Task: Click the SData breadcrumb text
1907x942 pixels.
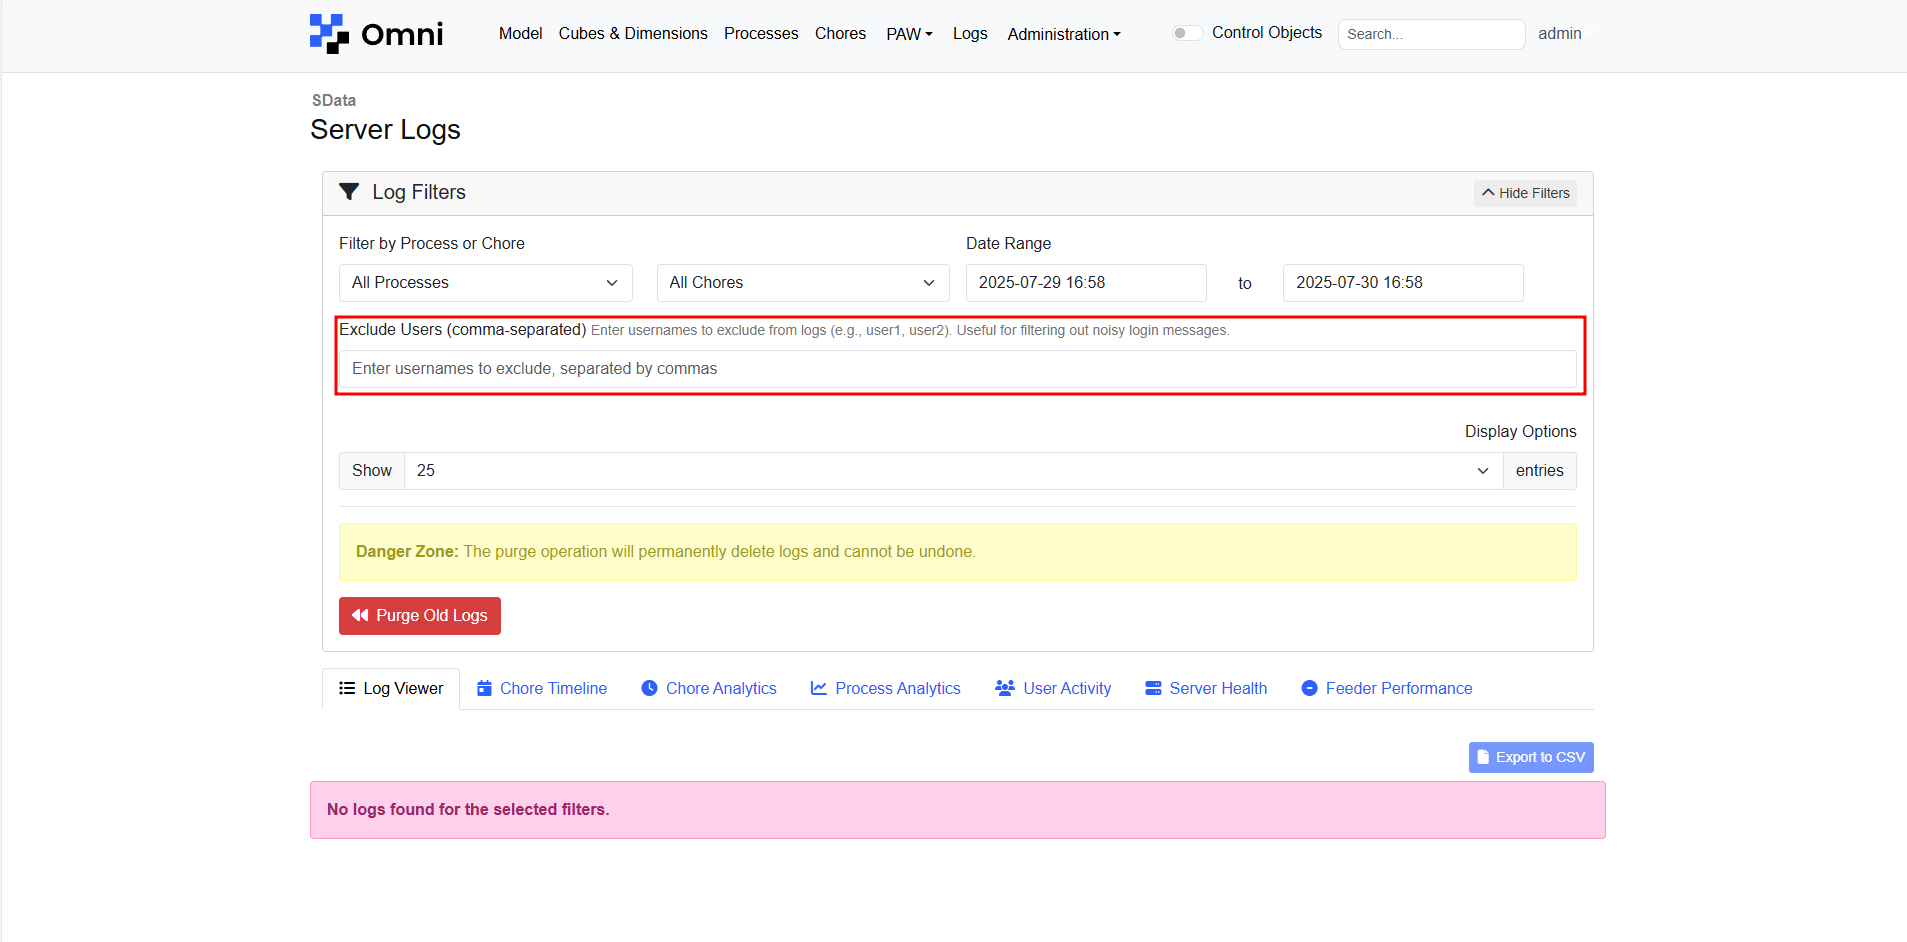Action: [334, 100]
